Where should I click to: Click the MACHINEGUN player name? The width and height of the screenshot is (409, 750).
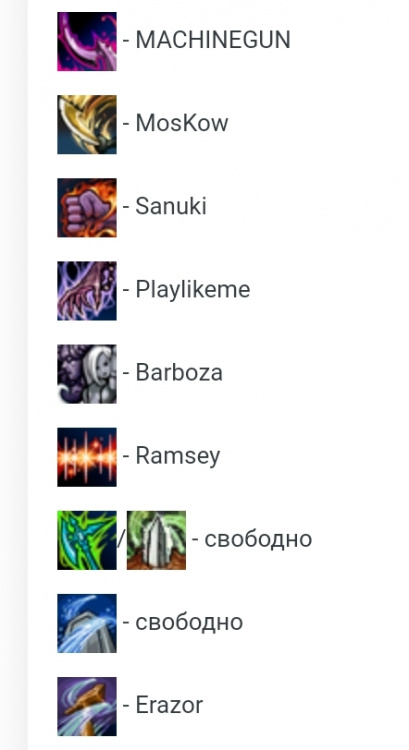point(213,40)
